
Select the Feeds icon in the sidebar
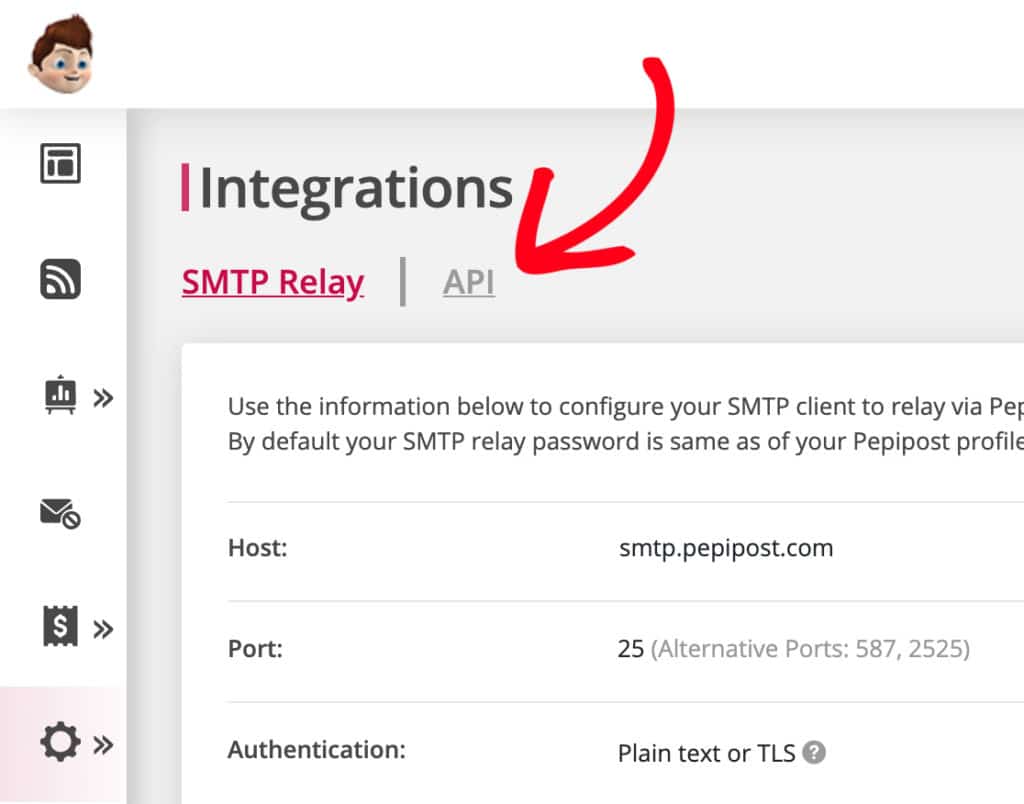[x=60, y=279]
